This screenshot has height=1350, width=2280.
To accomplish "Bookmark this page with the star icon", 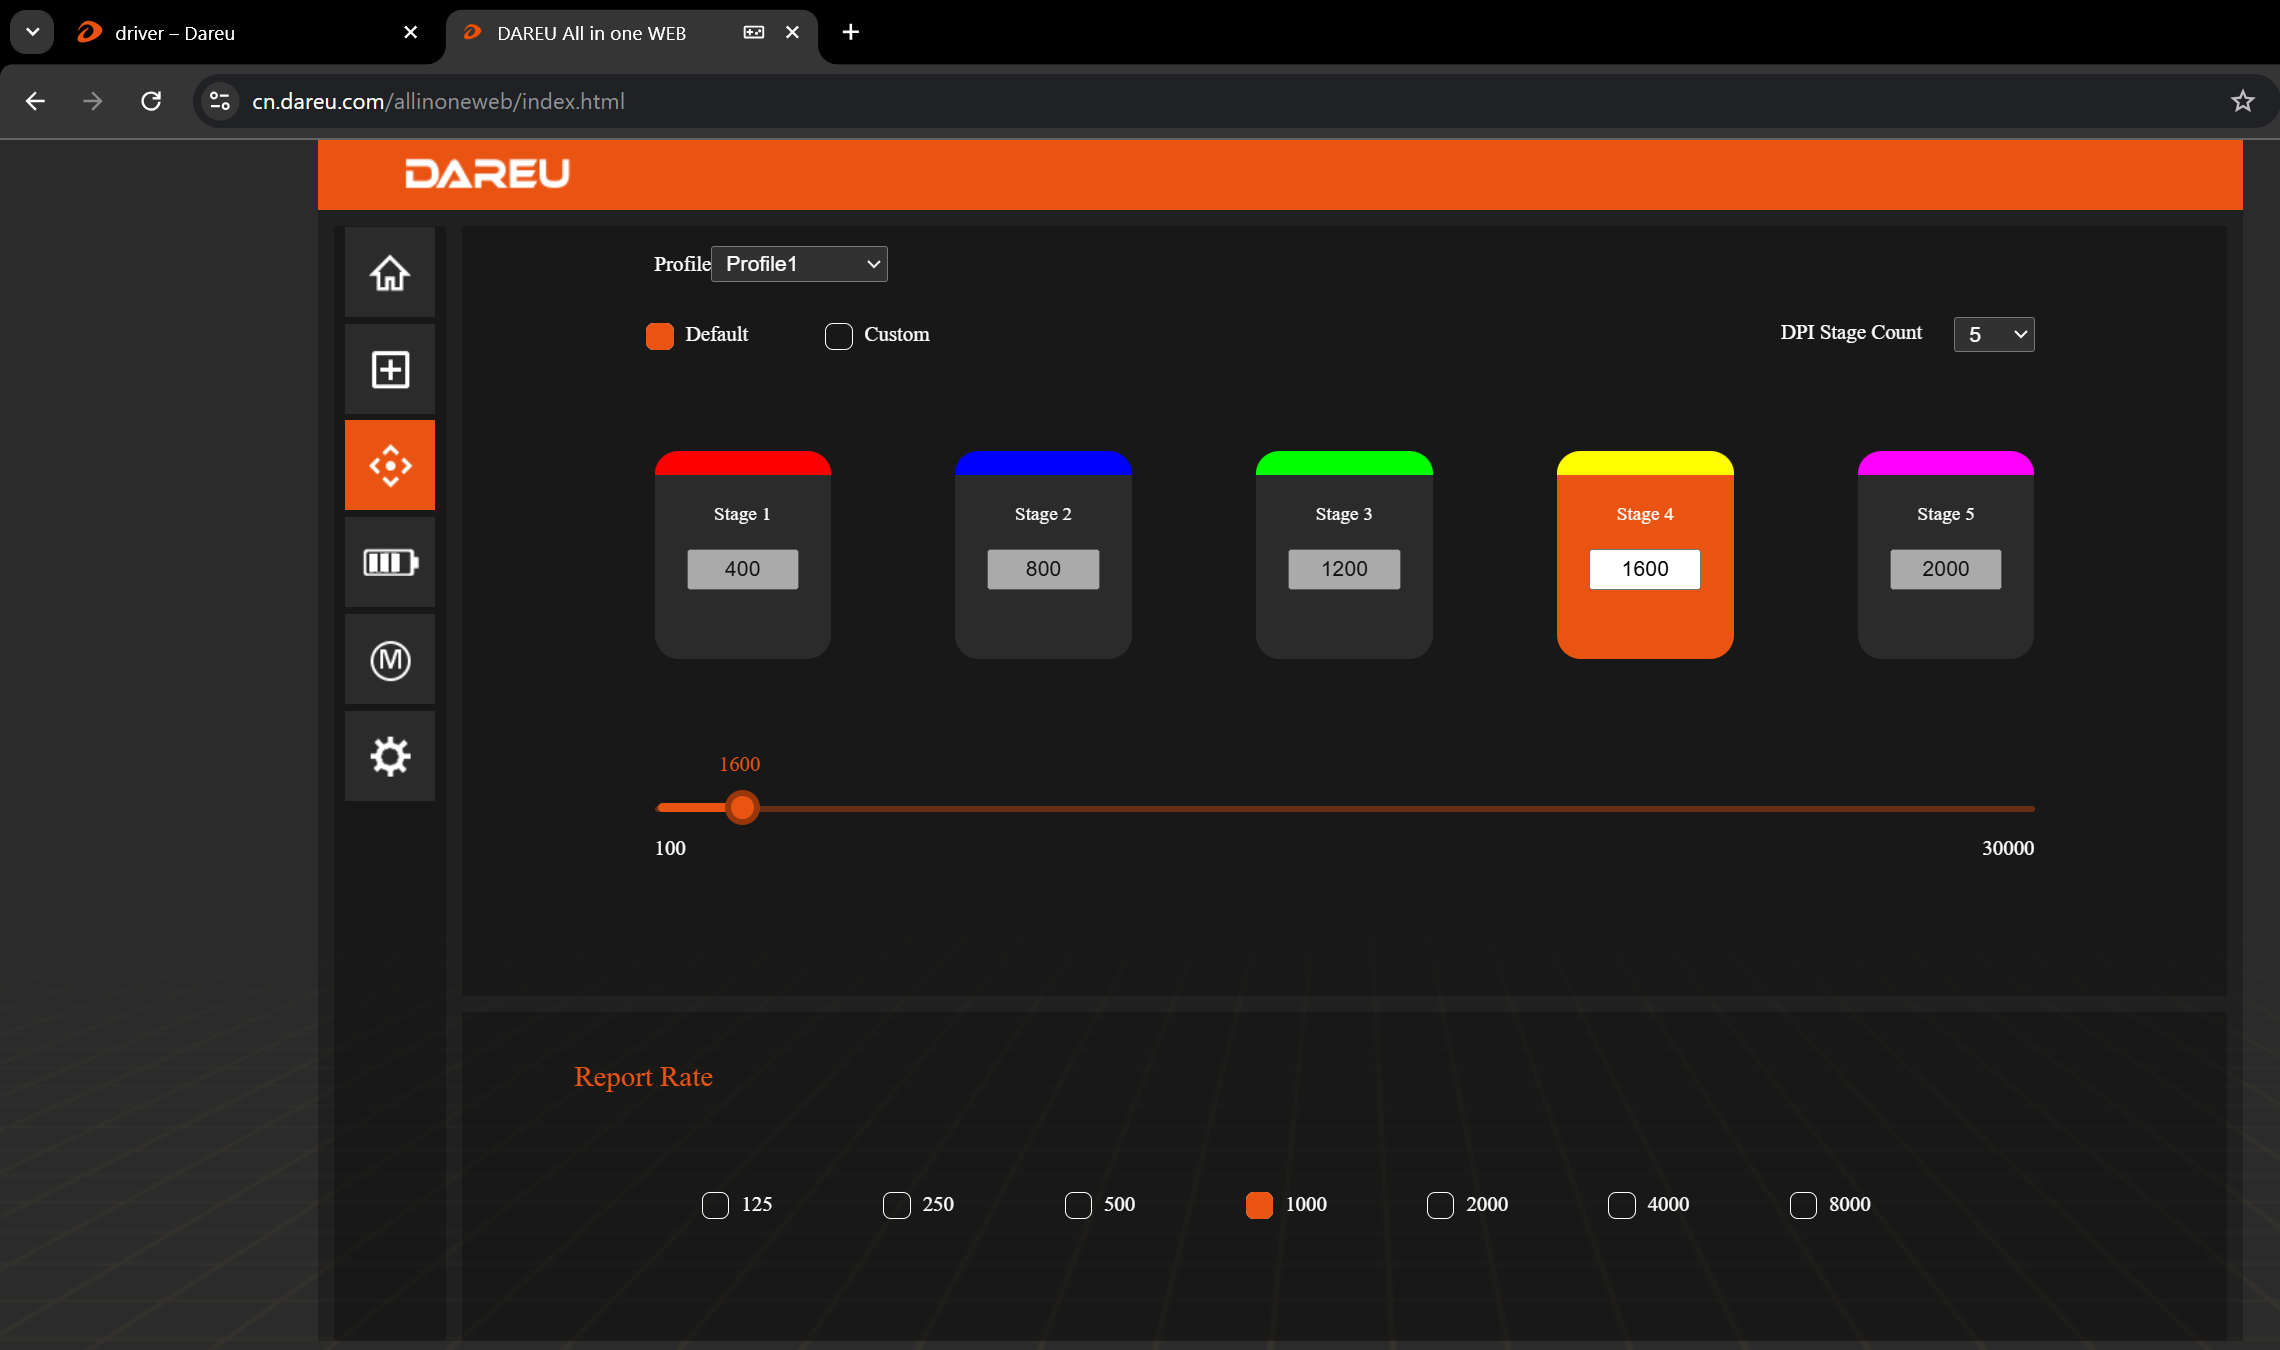I will [2242, 101].
